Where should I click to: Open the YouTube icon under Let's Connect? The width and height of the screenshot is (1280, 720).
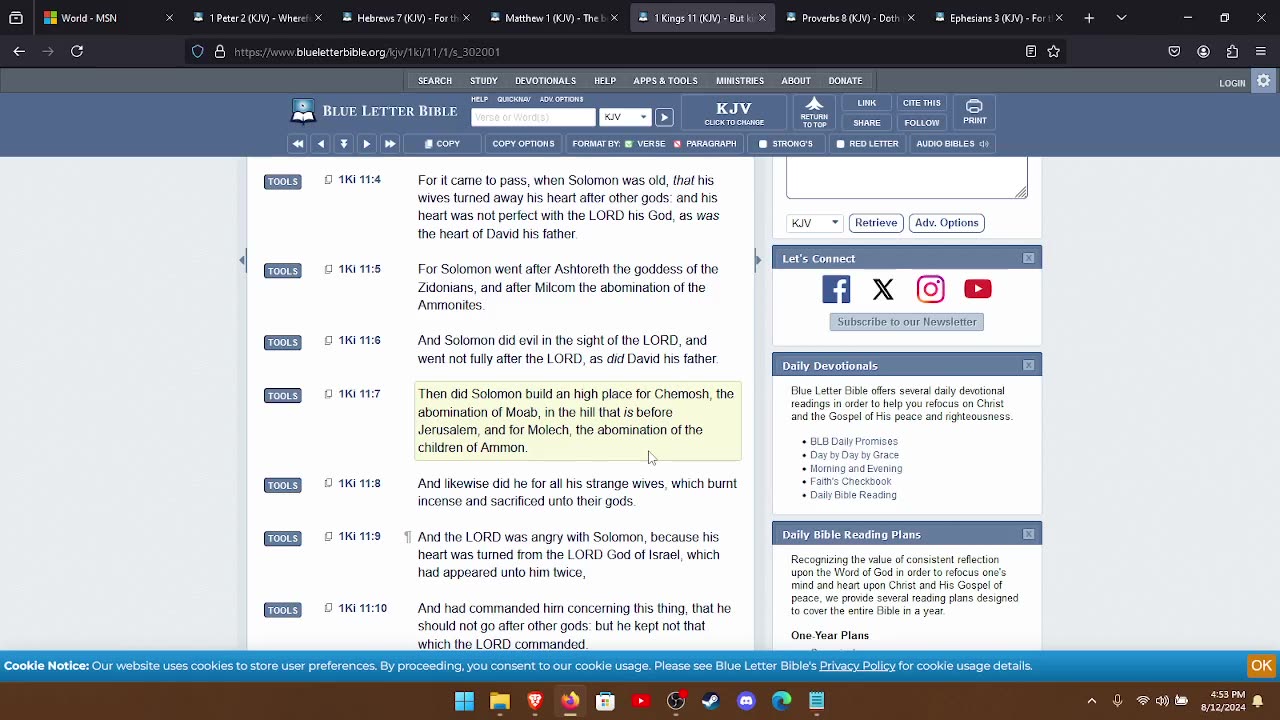[x=977, y=289]
